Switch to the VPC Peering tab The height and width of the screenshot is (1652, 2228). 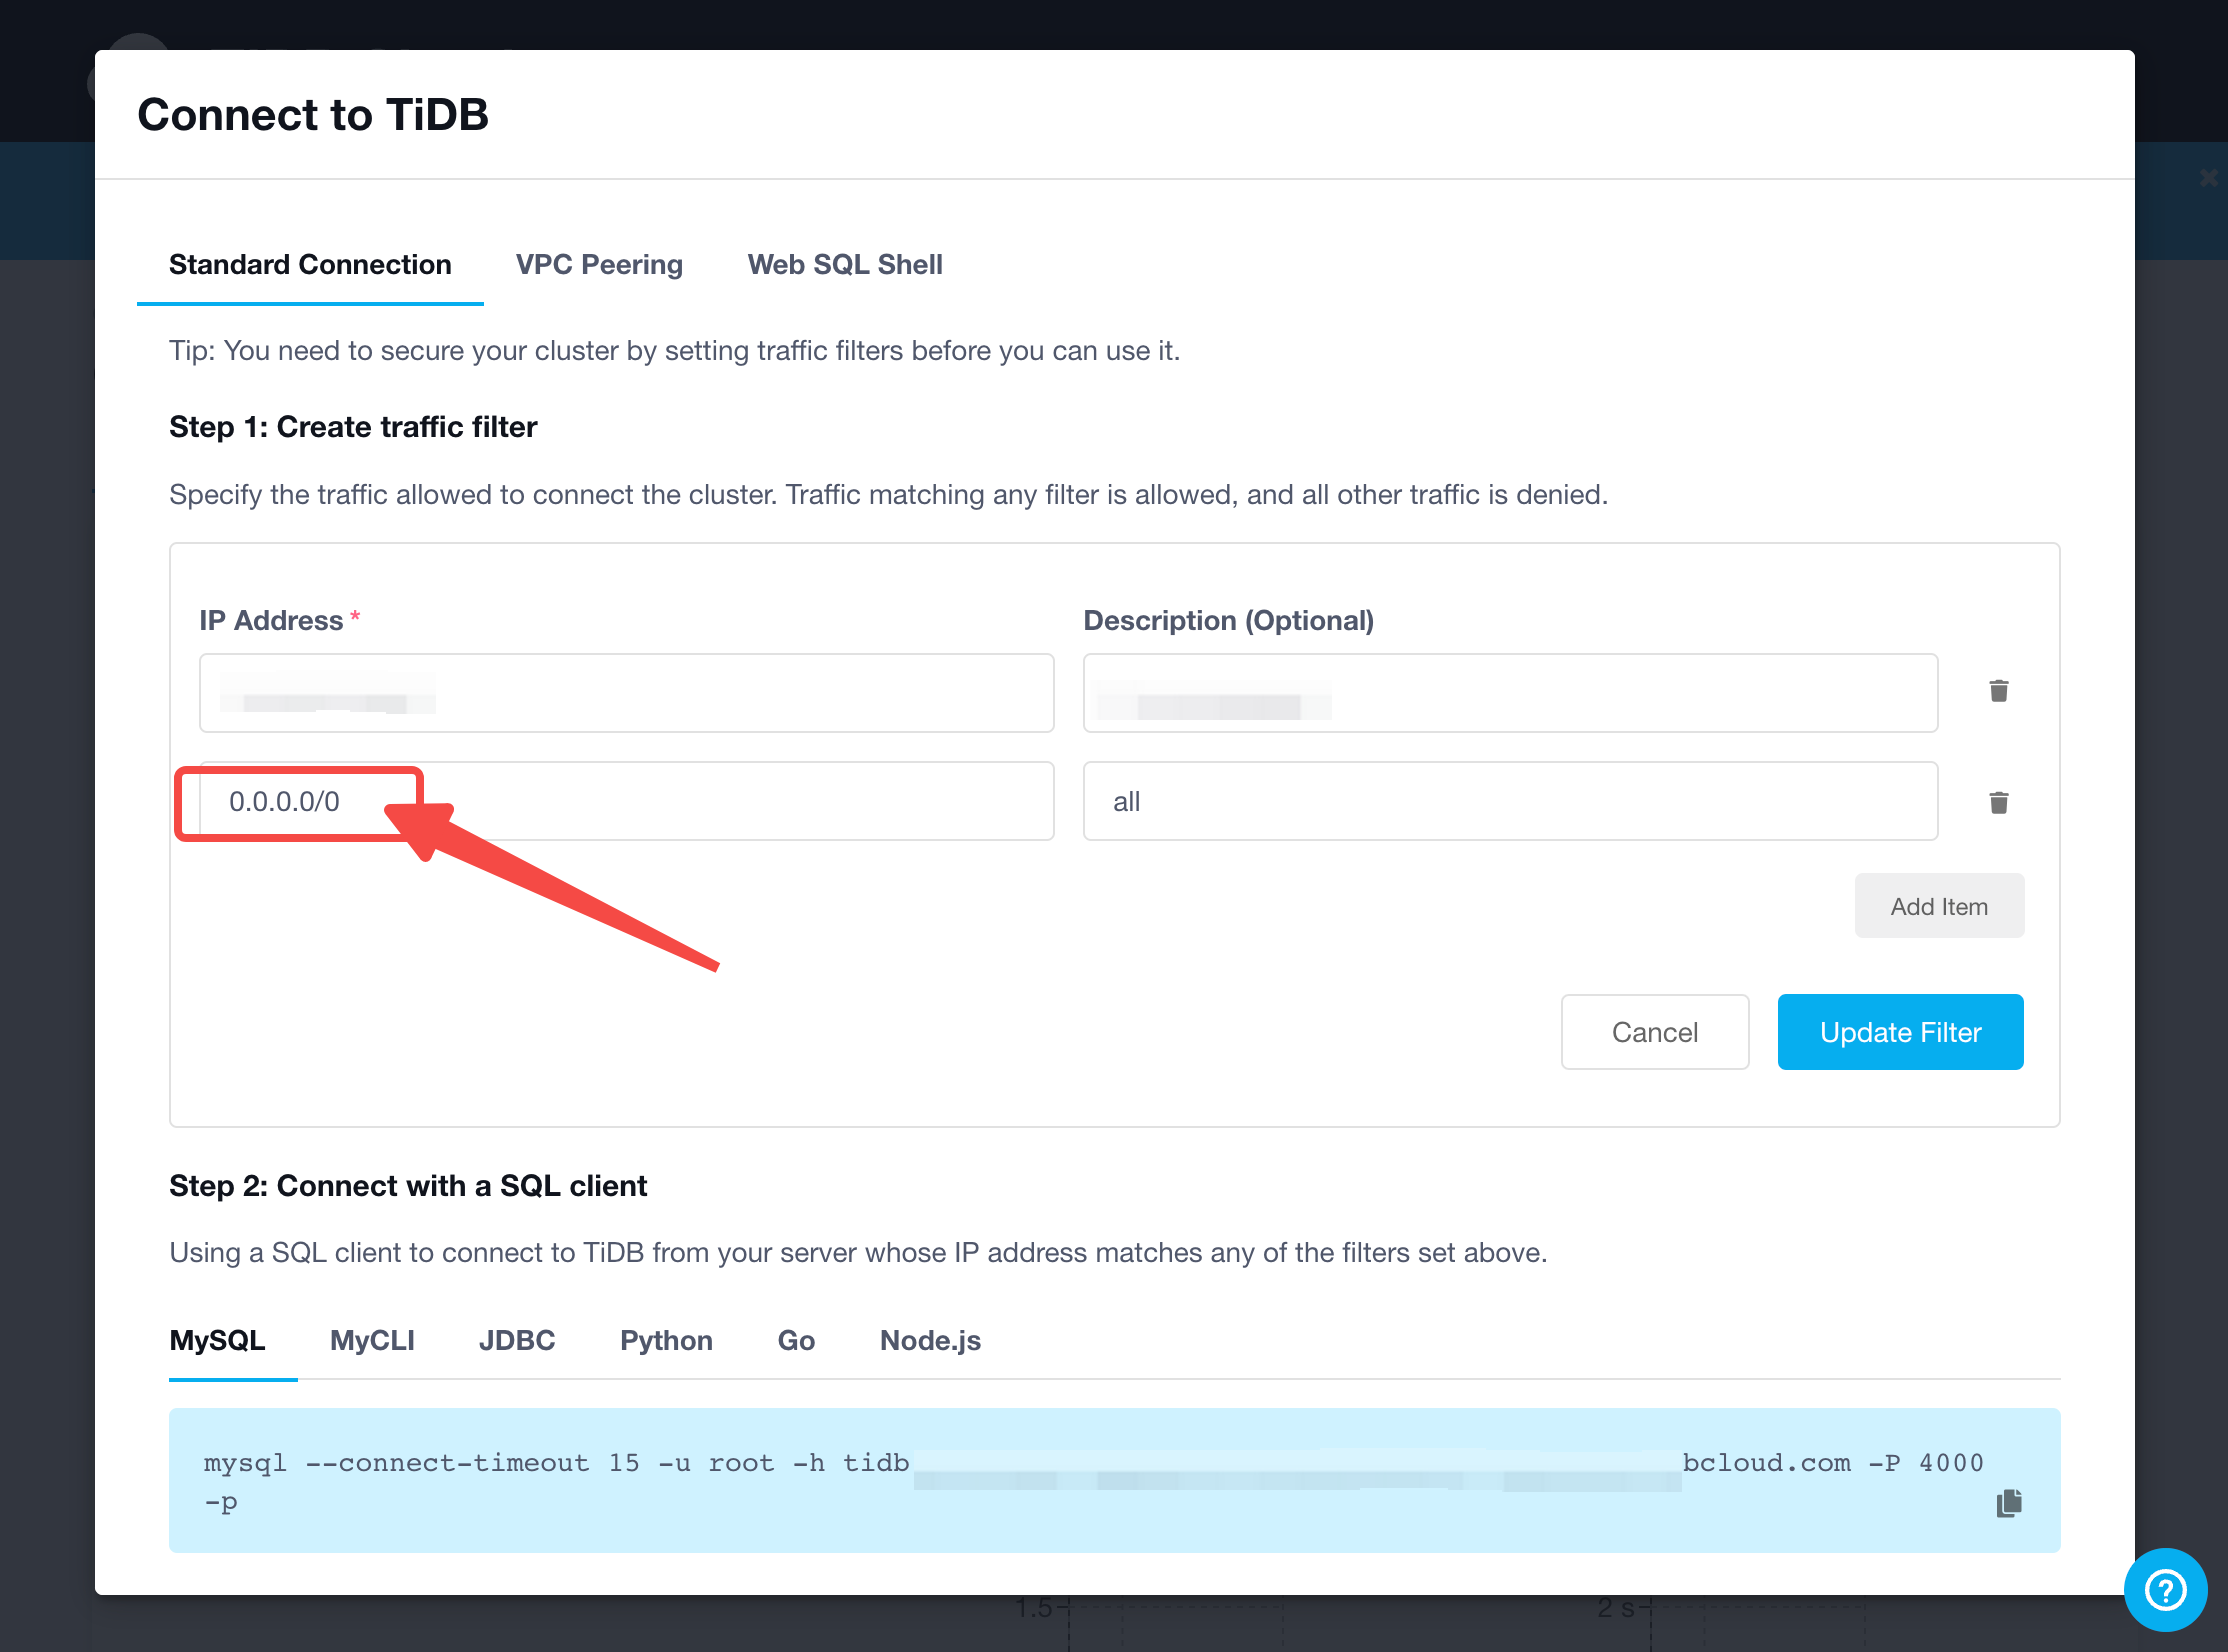pyautogui.click(x=599, y=265)
